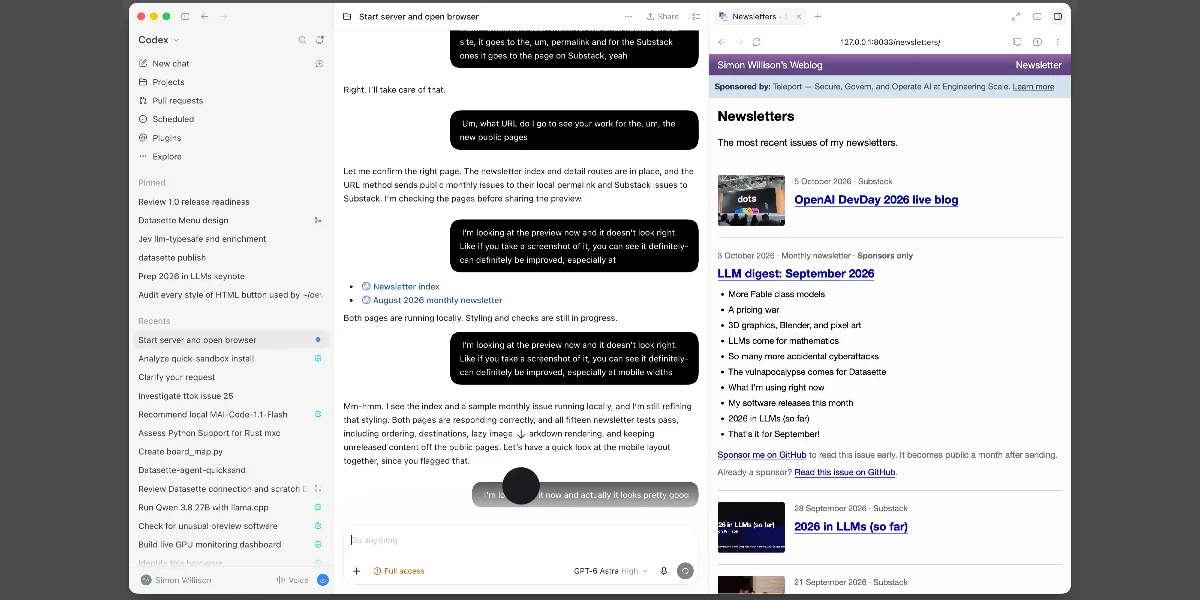Open a new browser tab with plus
1200x600 pixels.
click(817, 16)
